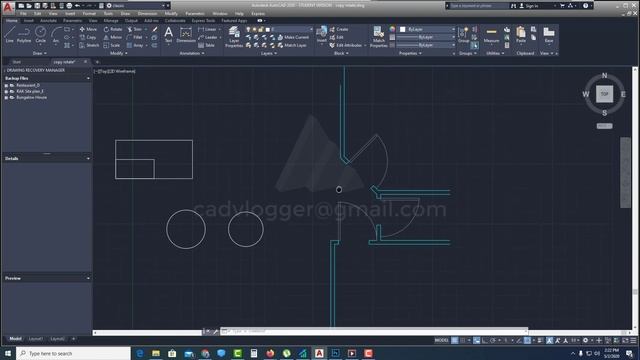Open Layer Properties manager
The height and width of the screenshot is (360, 640).
(234, 37)
